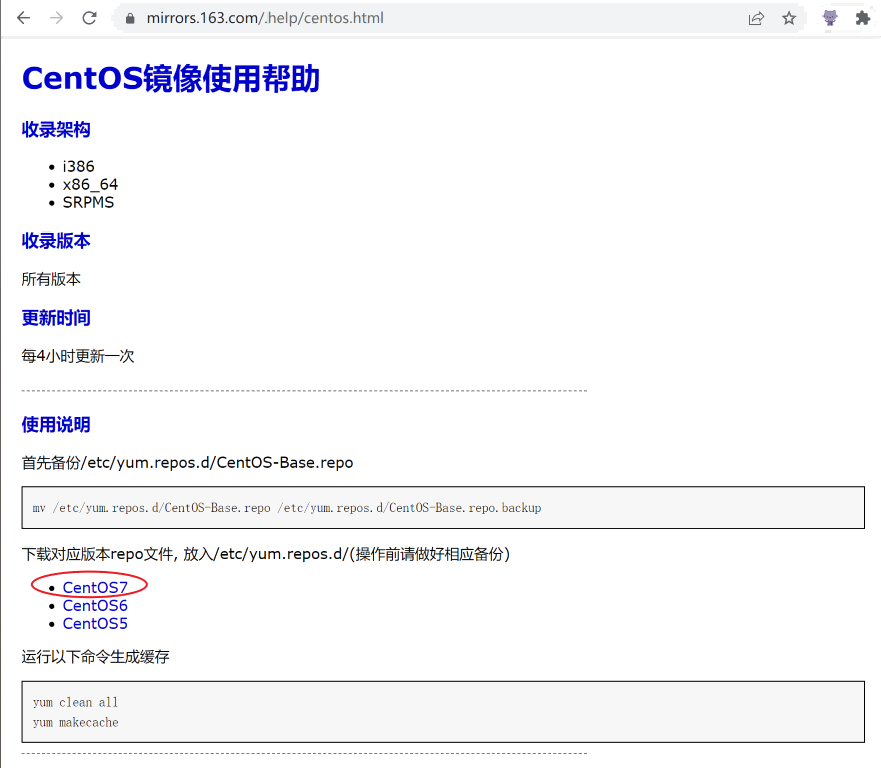Reload the current page
881x768 pixels.
pyautogui.click(x=90, y=18)
